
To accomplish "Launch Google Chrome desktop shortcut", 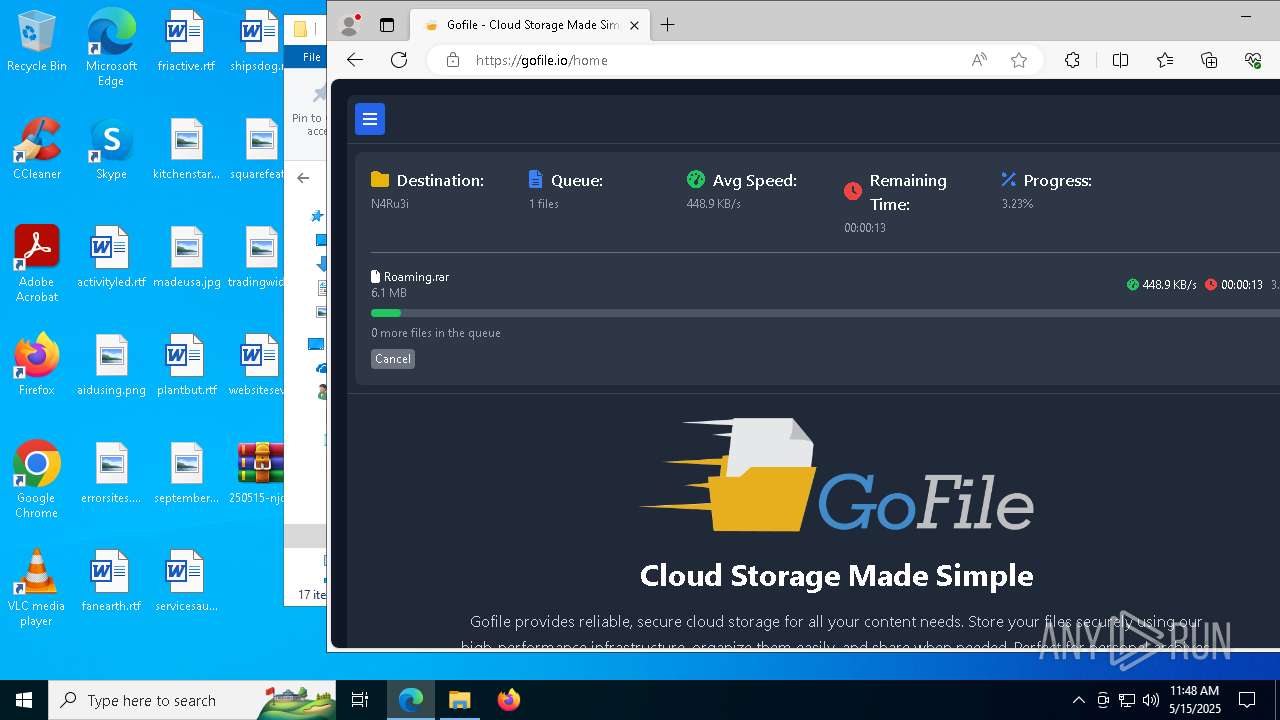I will (37, 480).
